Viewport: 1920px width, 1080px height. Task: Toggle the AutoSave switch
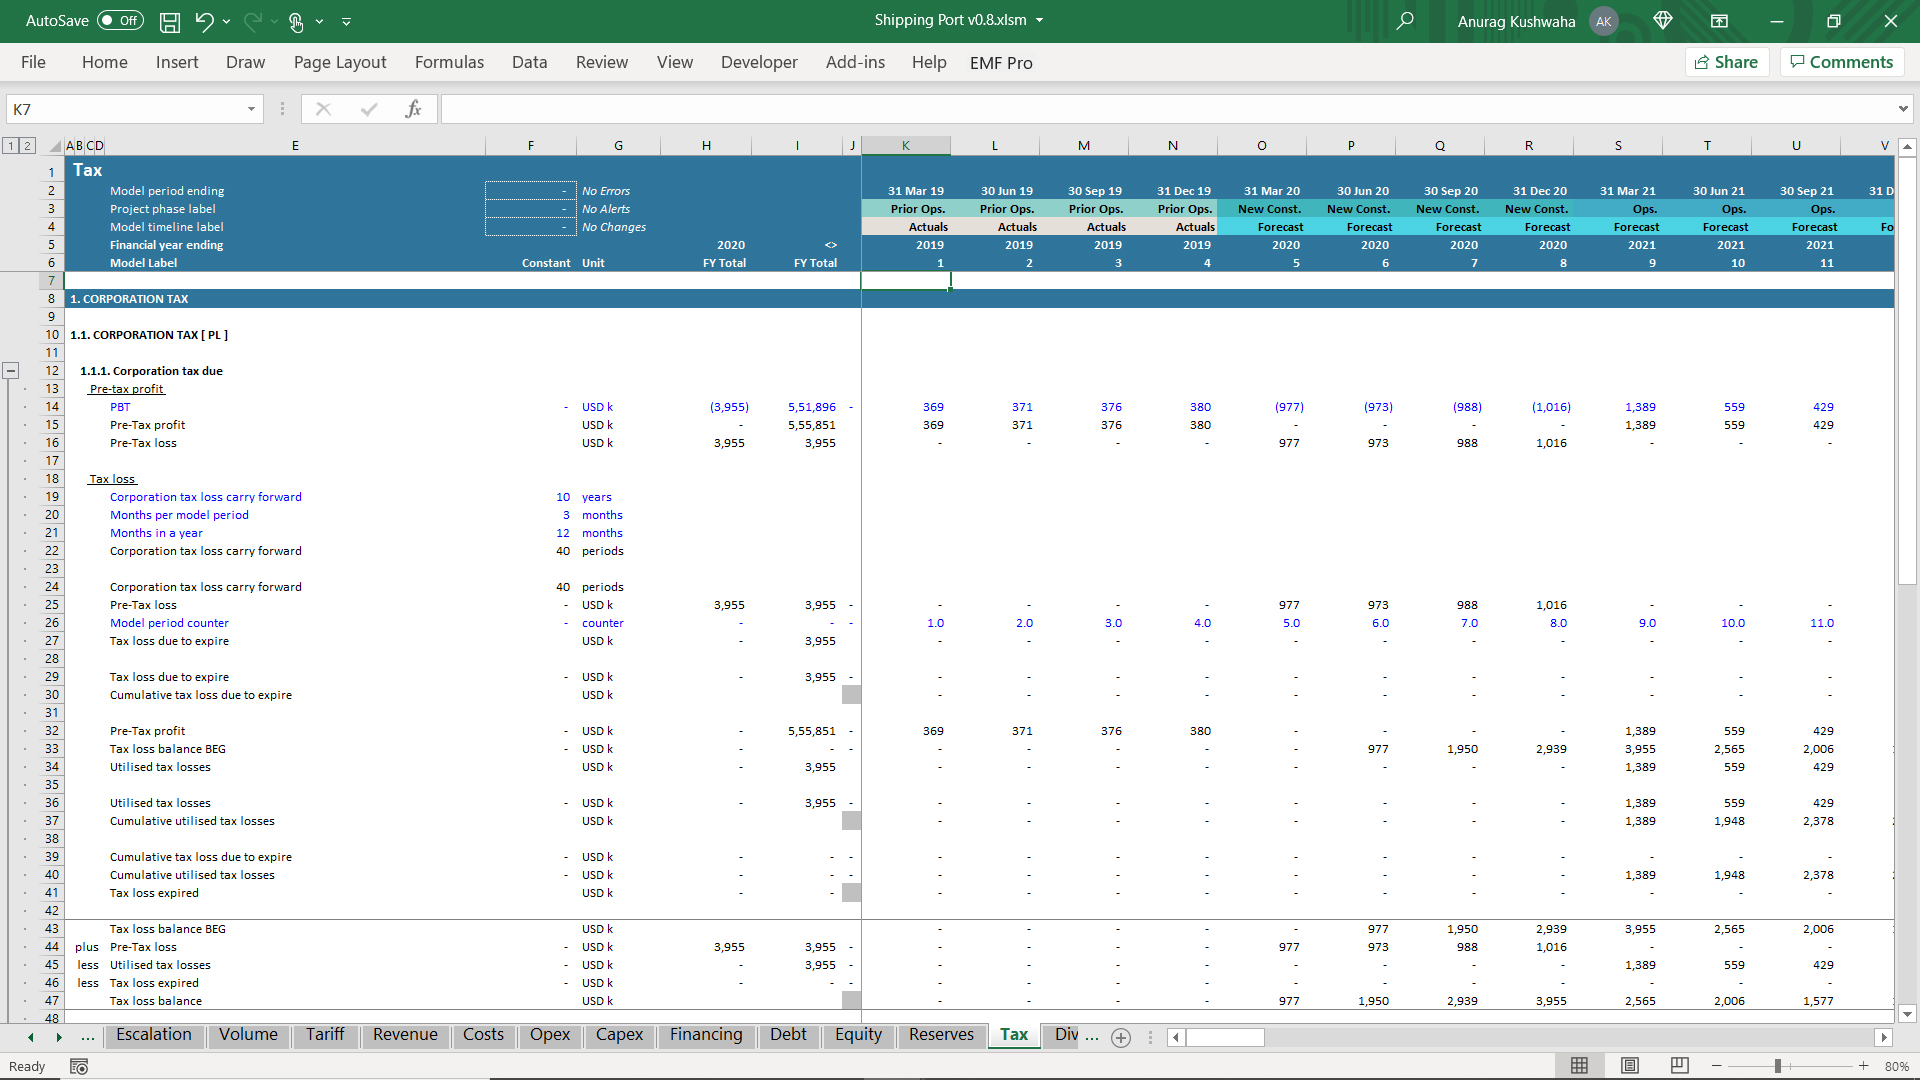click(119, 21)
